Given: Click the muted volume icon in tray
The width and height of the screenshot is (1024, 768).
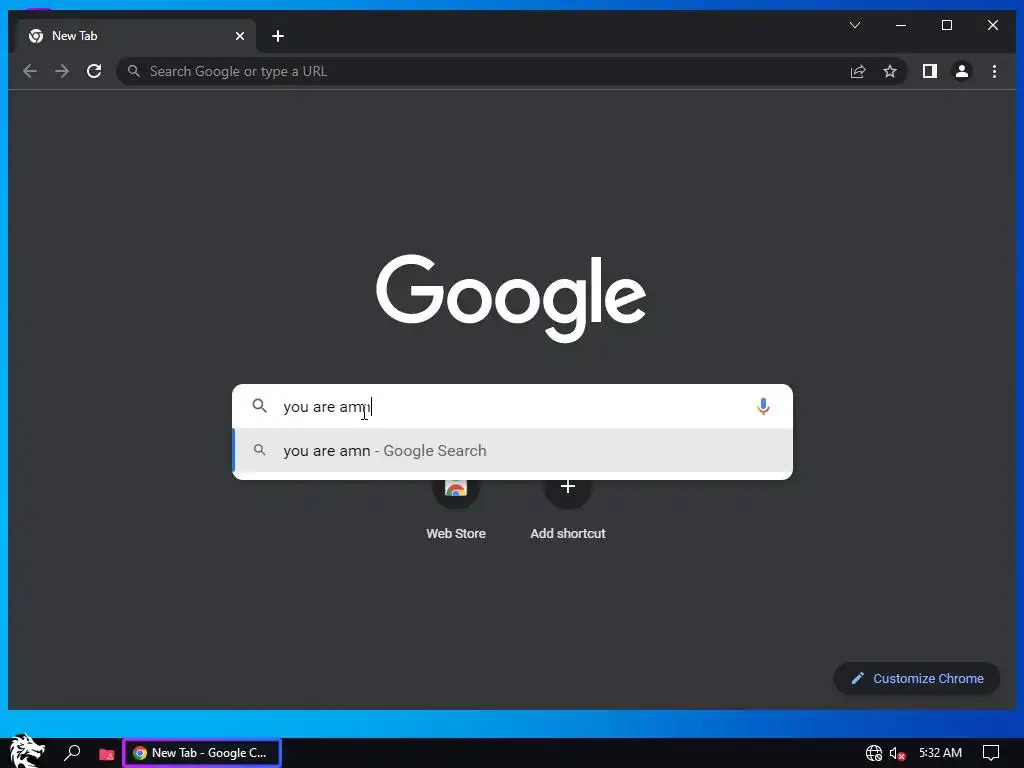Looking at the screenshot, I should coord(897,753).
